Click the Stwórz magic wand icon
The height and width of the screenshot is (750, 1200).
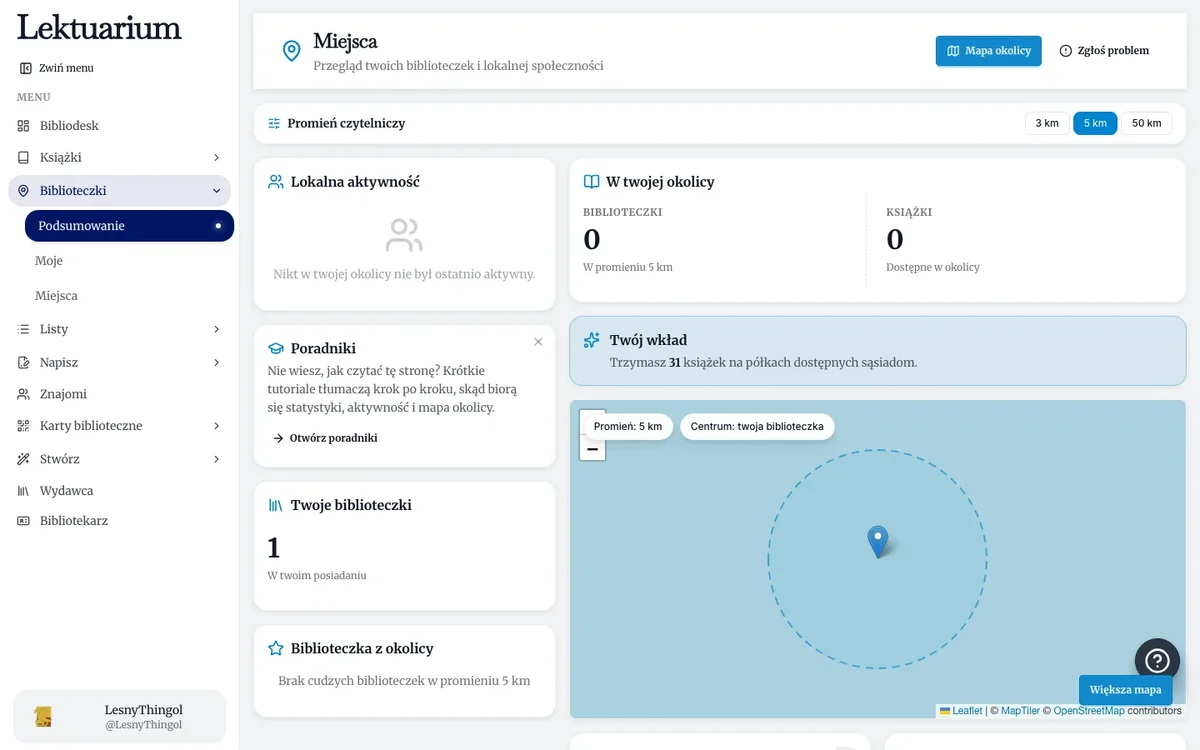23,459
